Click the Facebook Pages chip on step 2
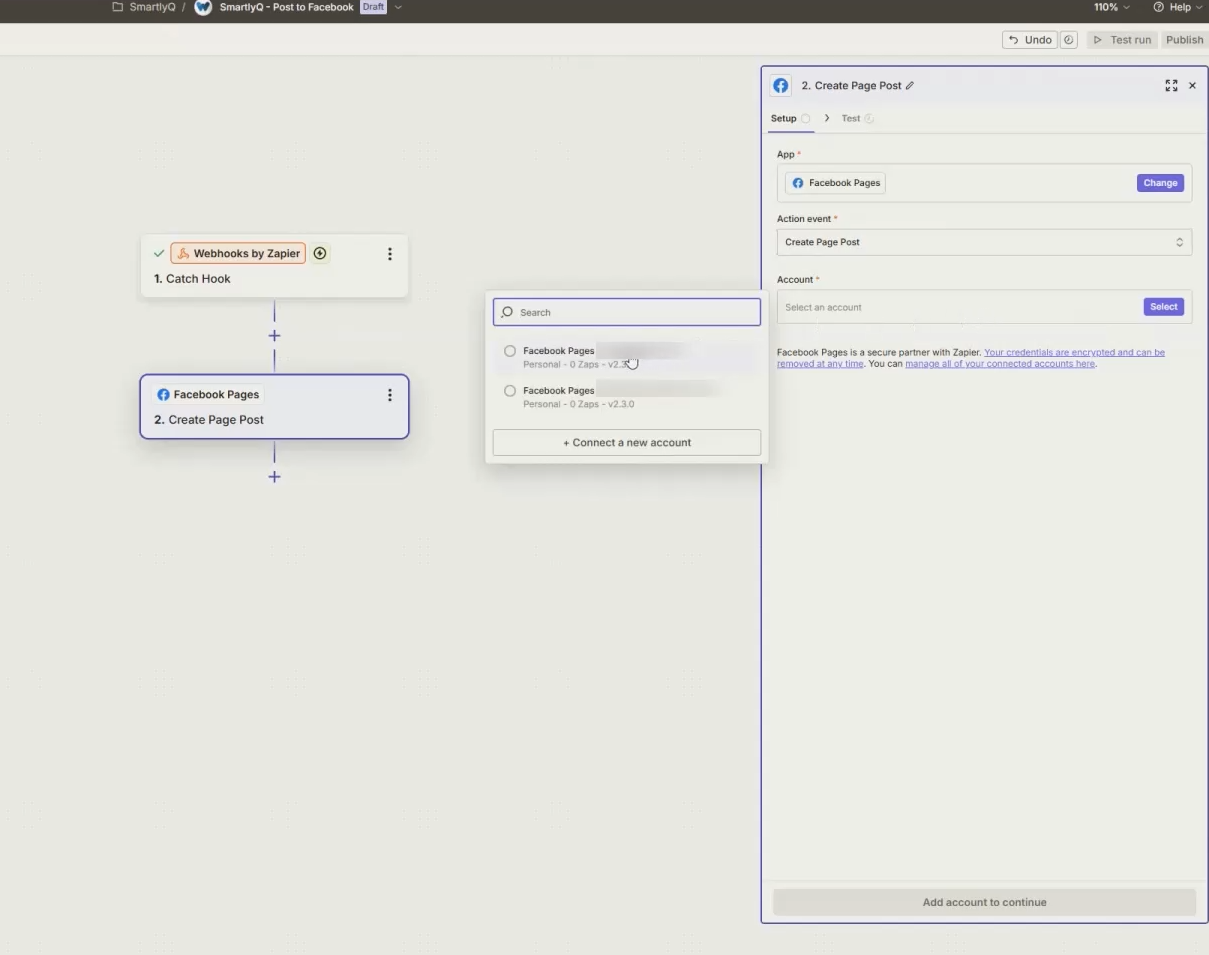 [x=208, y=395]
